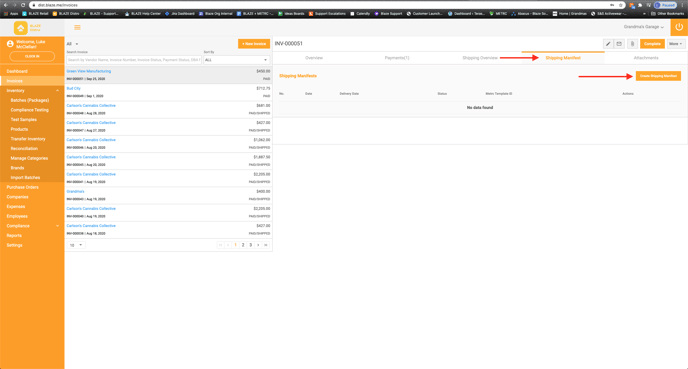Open Employees in the sidebar
The height and width of the screenshot is (369, 688).
17,216
